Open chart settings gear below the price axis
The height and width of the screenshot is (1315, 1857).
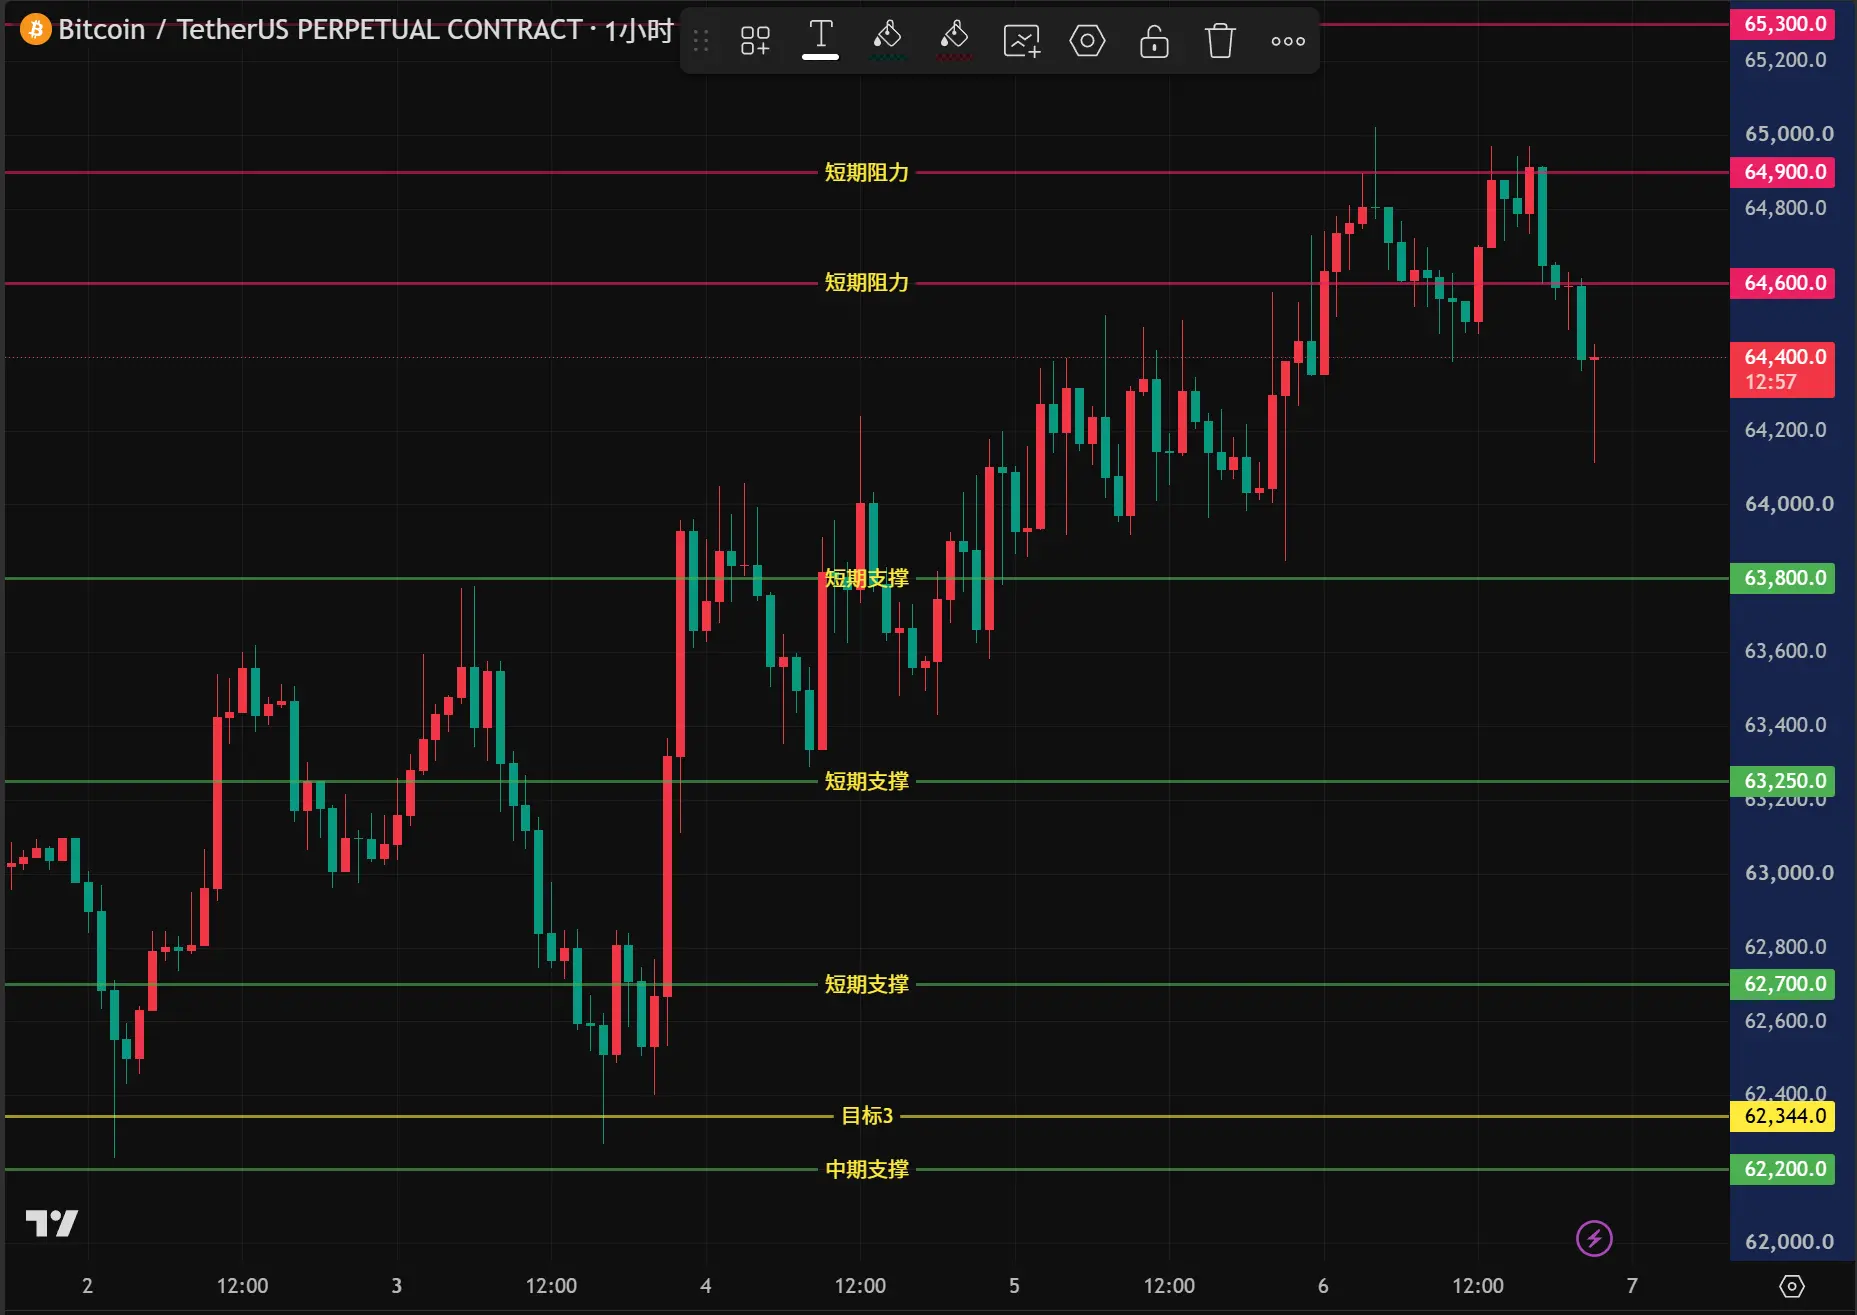(x=1792, y=1286)
